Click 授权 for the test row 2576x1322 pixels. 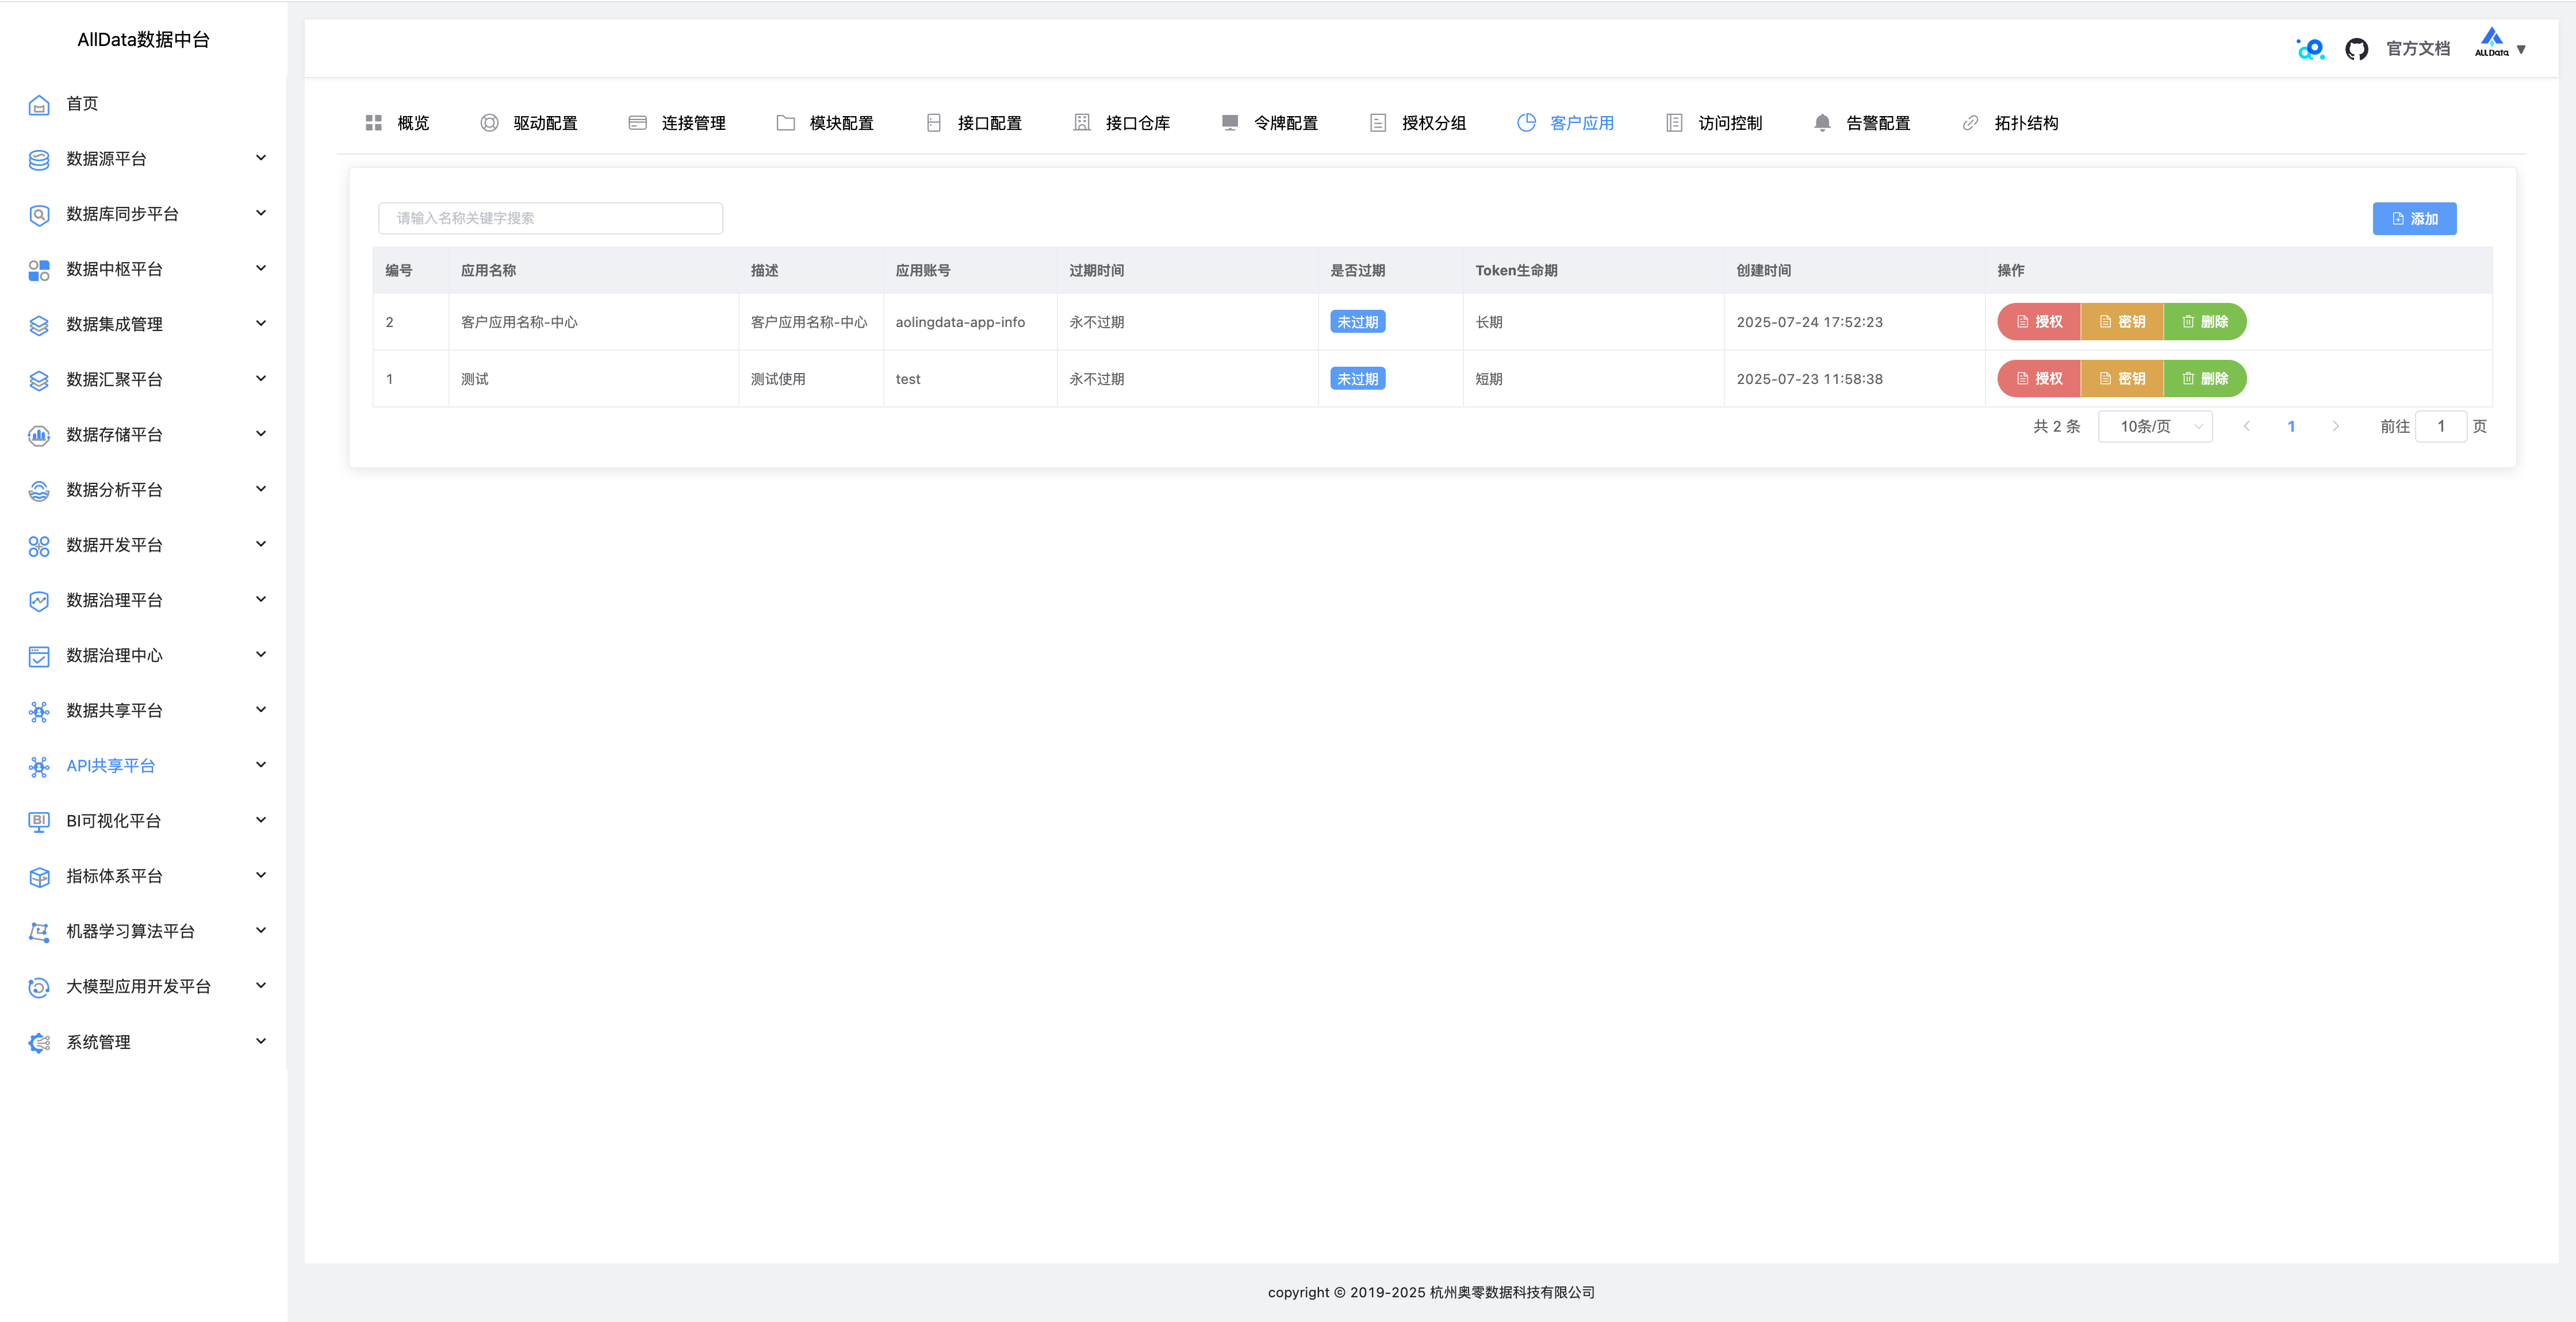[x=2039, y=379]
